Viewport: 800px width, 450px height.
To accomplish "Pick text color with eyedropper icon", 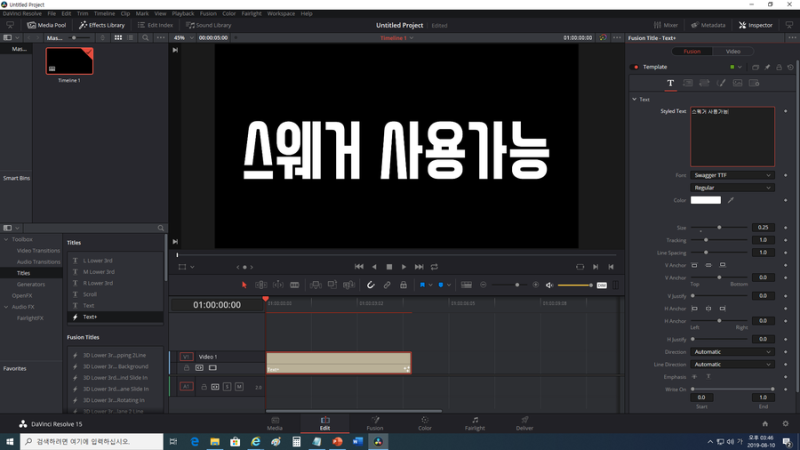I will point(731,200).
